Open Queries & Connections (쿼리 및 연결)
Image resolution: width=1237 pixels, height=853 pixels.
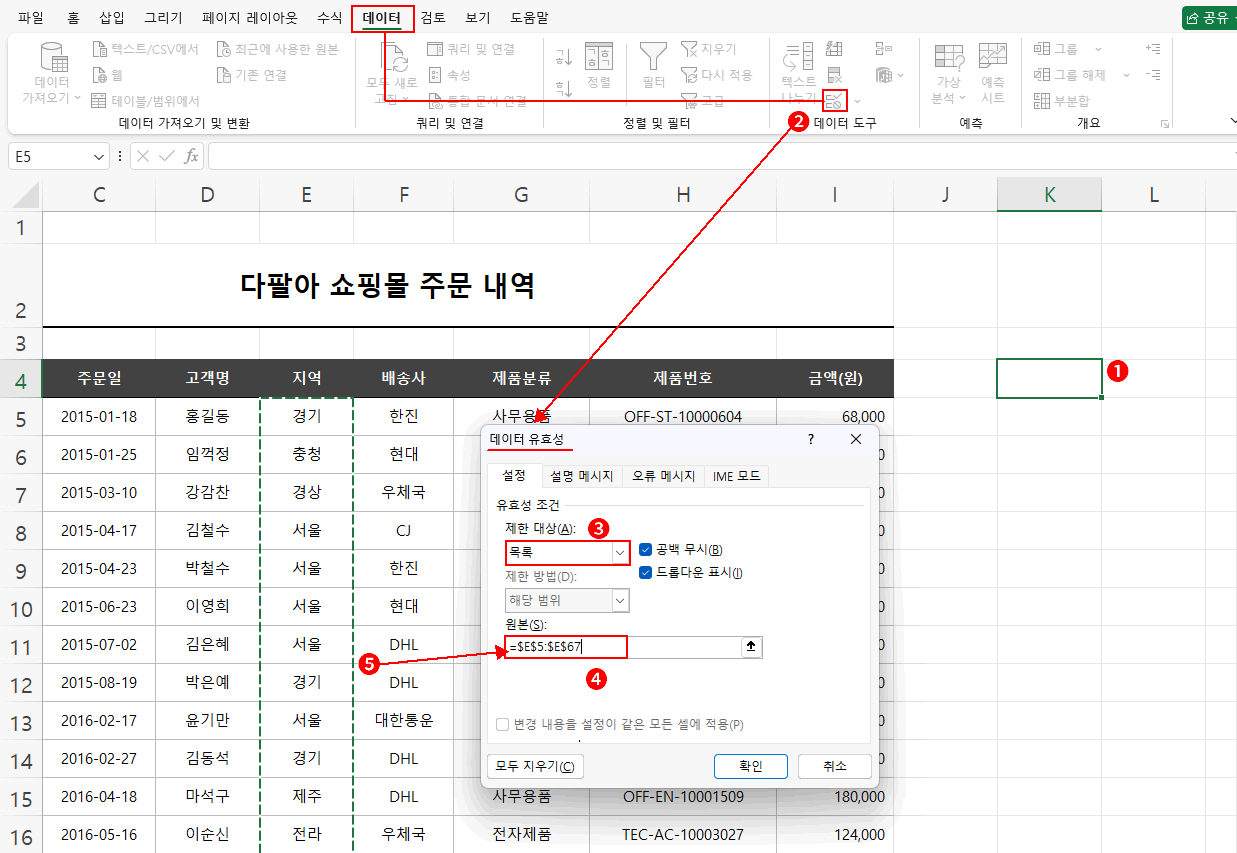pos(470,49)
